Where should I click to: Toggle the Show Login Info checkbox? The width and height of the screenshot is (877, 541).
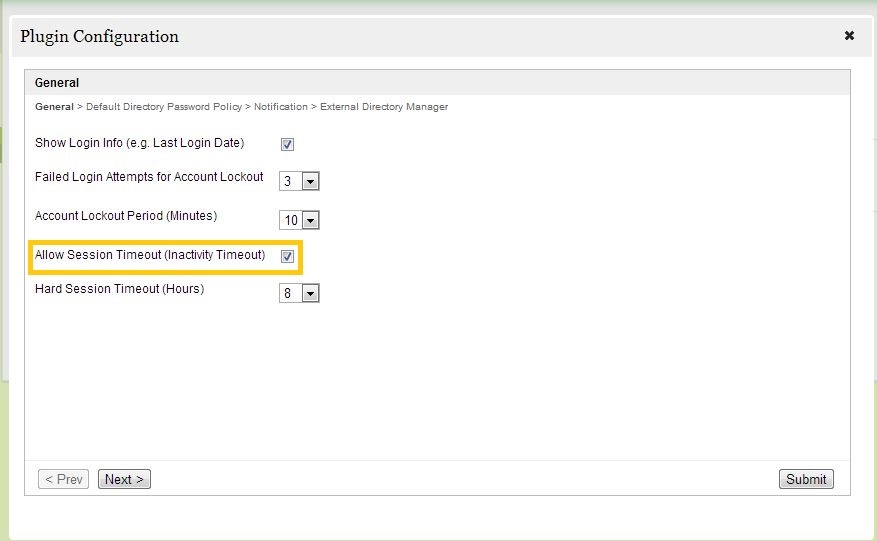(287, 144)
